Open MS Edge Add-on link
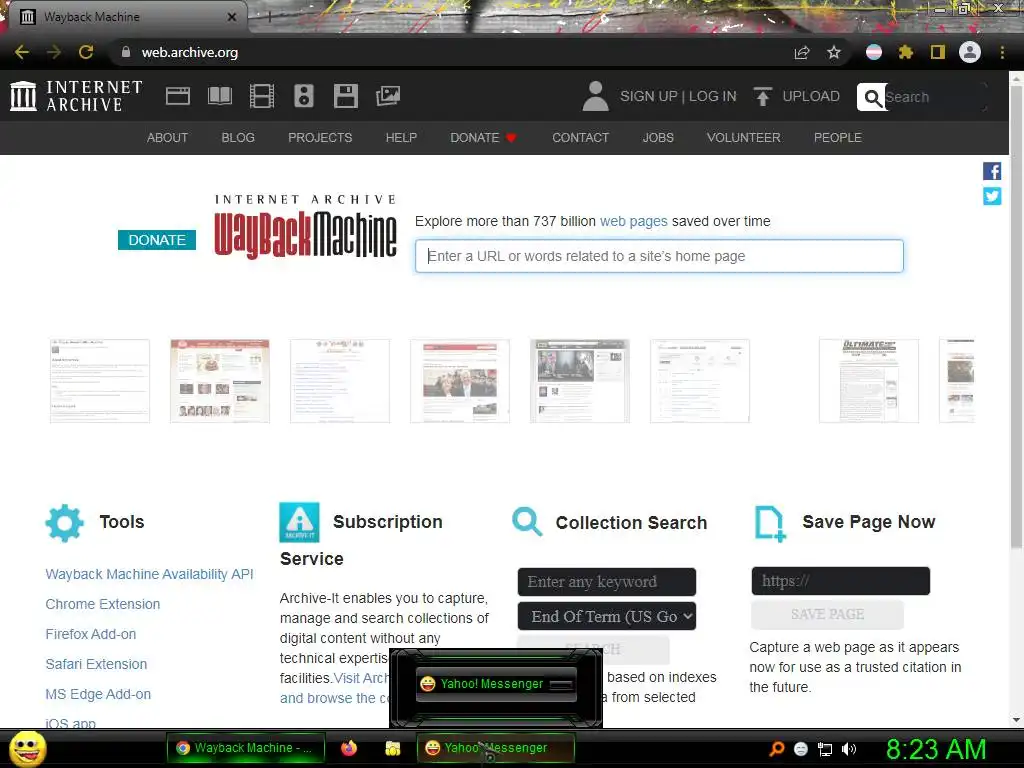Viewport: 1024px width, 768px height. click(98, 694)
